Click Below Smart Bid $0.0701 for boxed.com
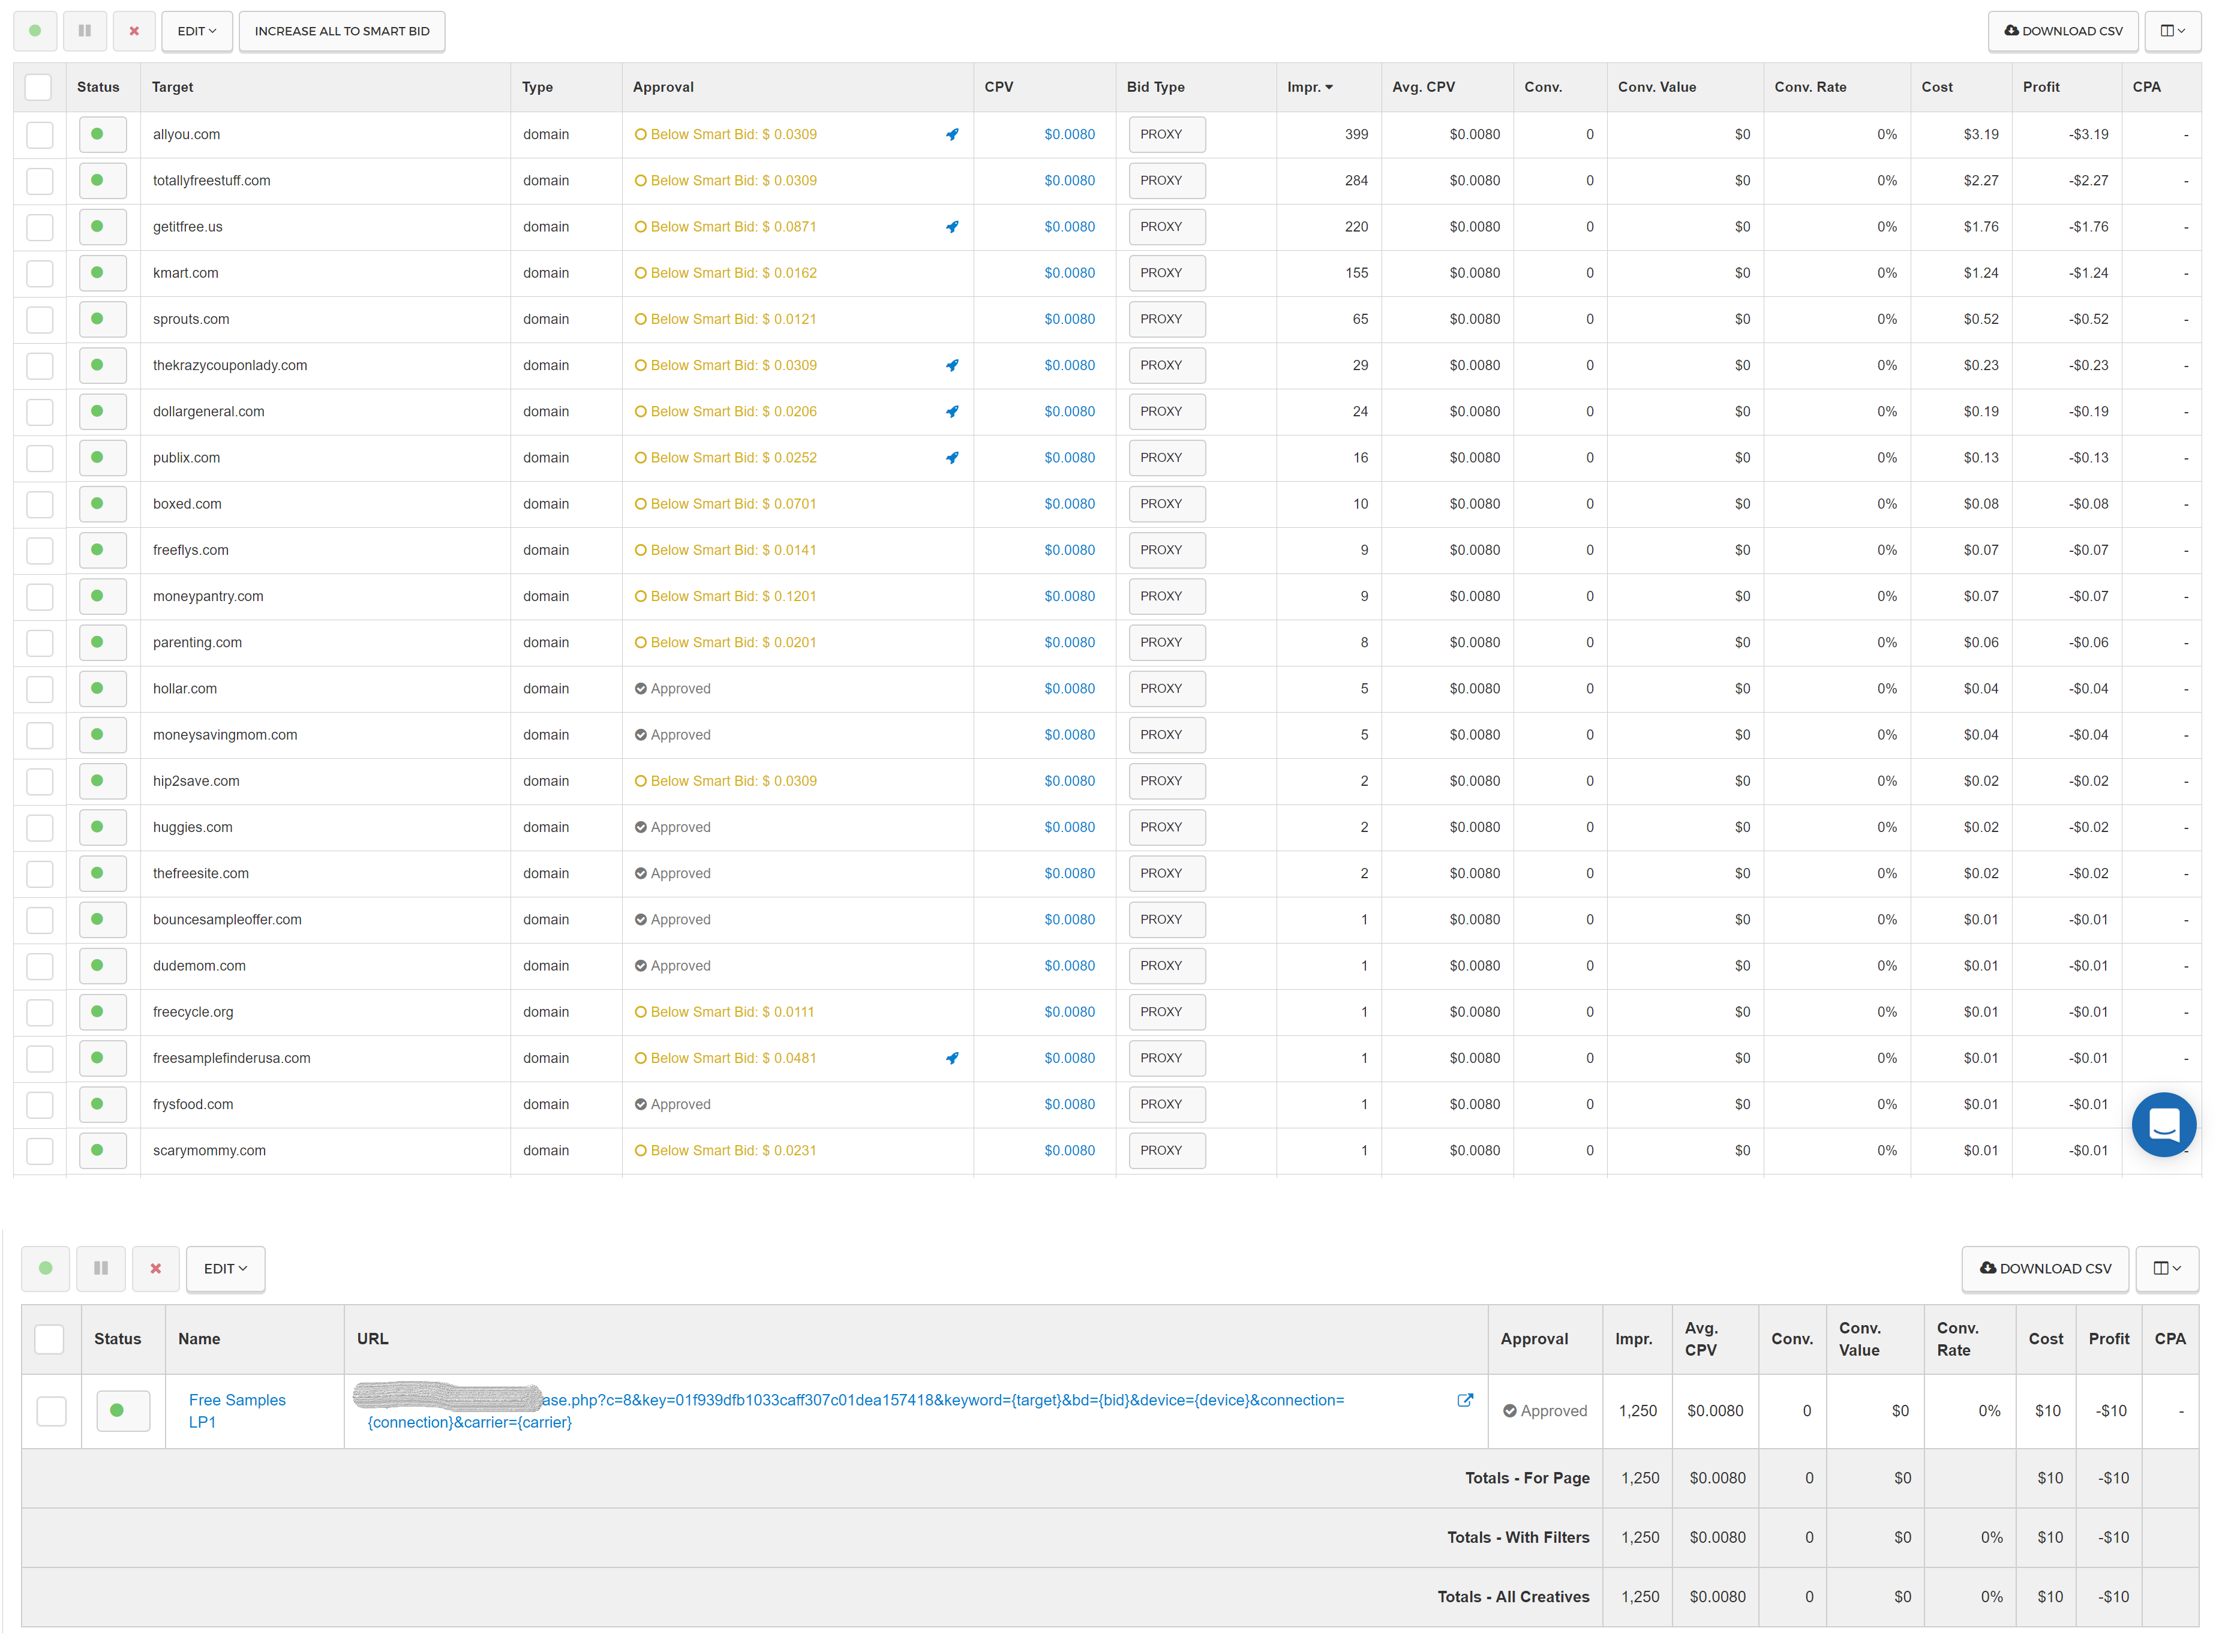2216x1652 pixels. (x=726, y=504)
